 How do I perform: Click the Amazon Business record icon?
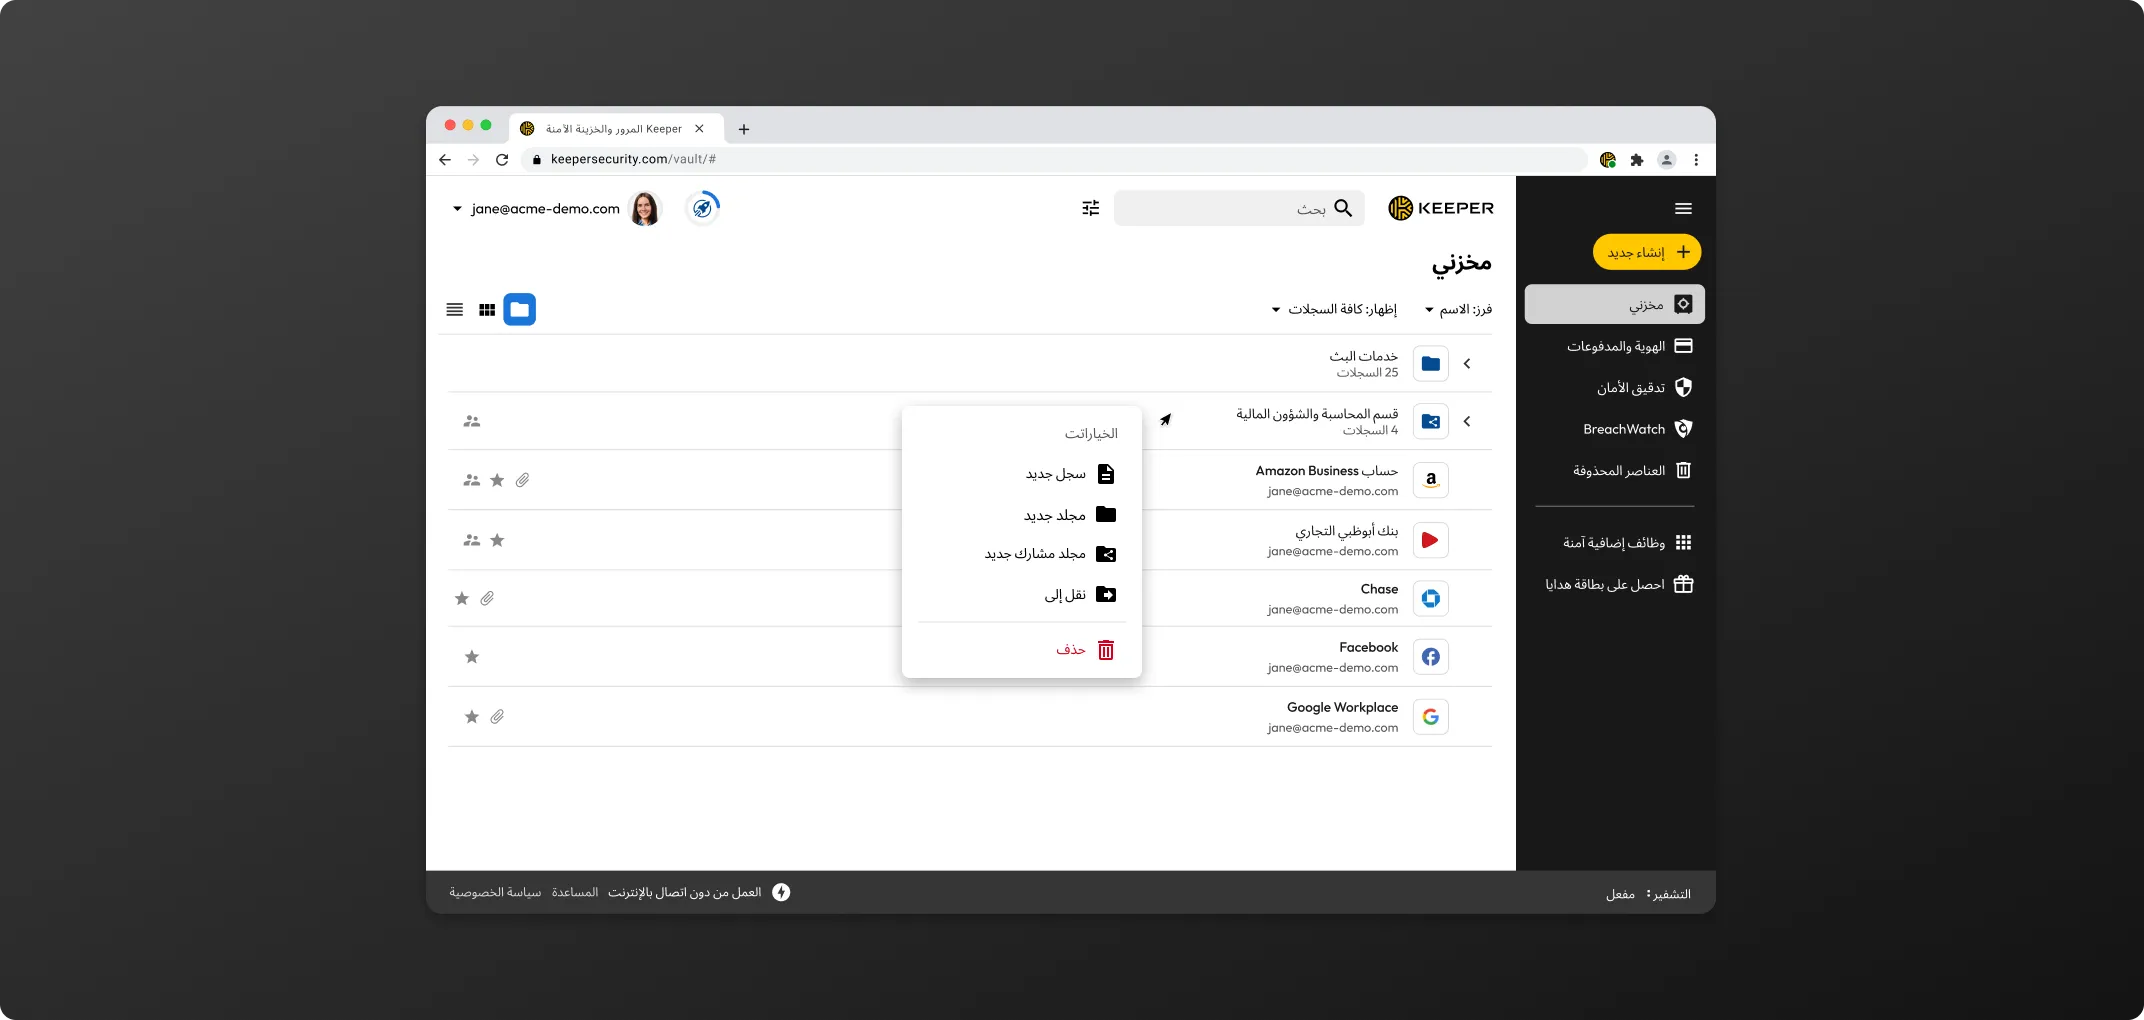tap(1431, 480)
